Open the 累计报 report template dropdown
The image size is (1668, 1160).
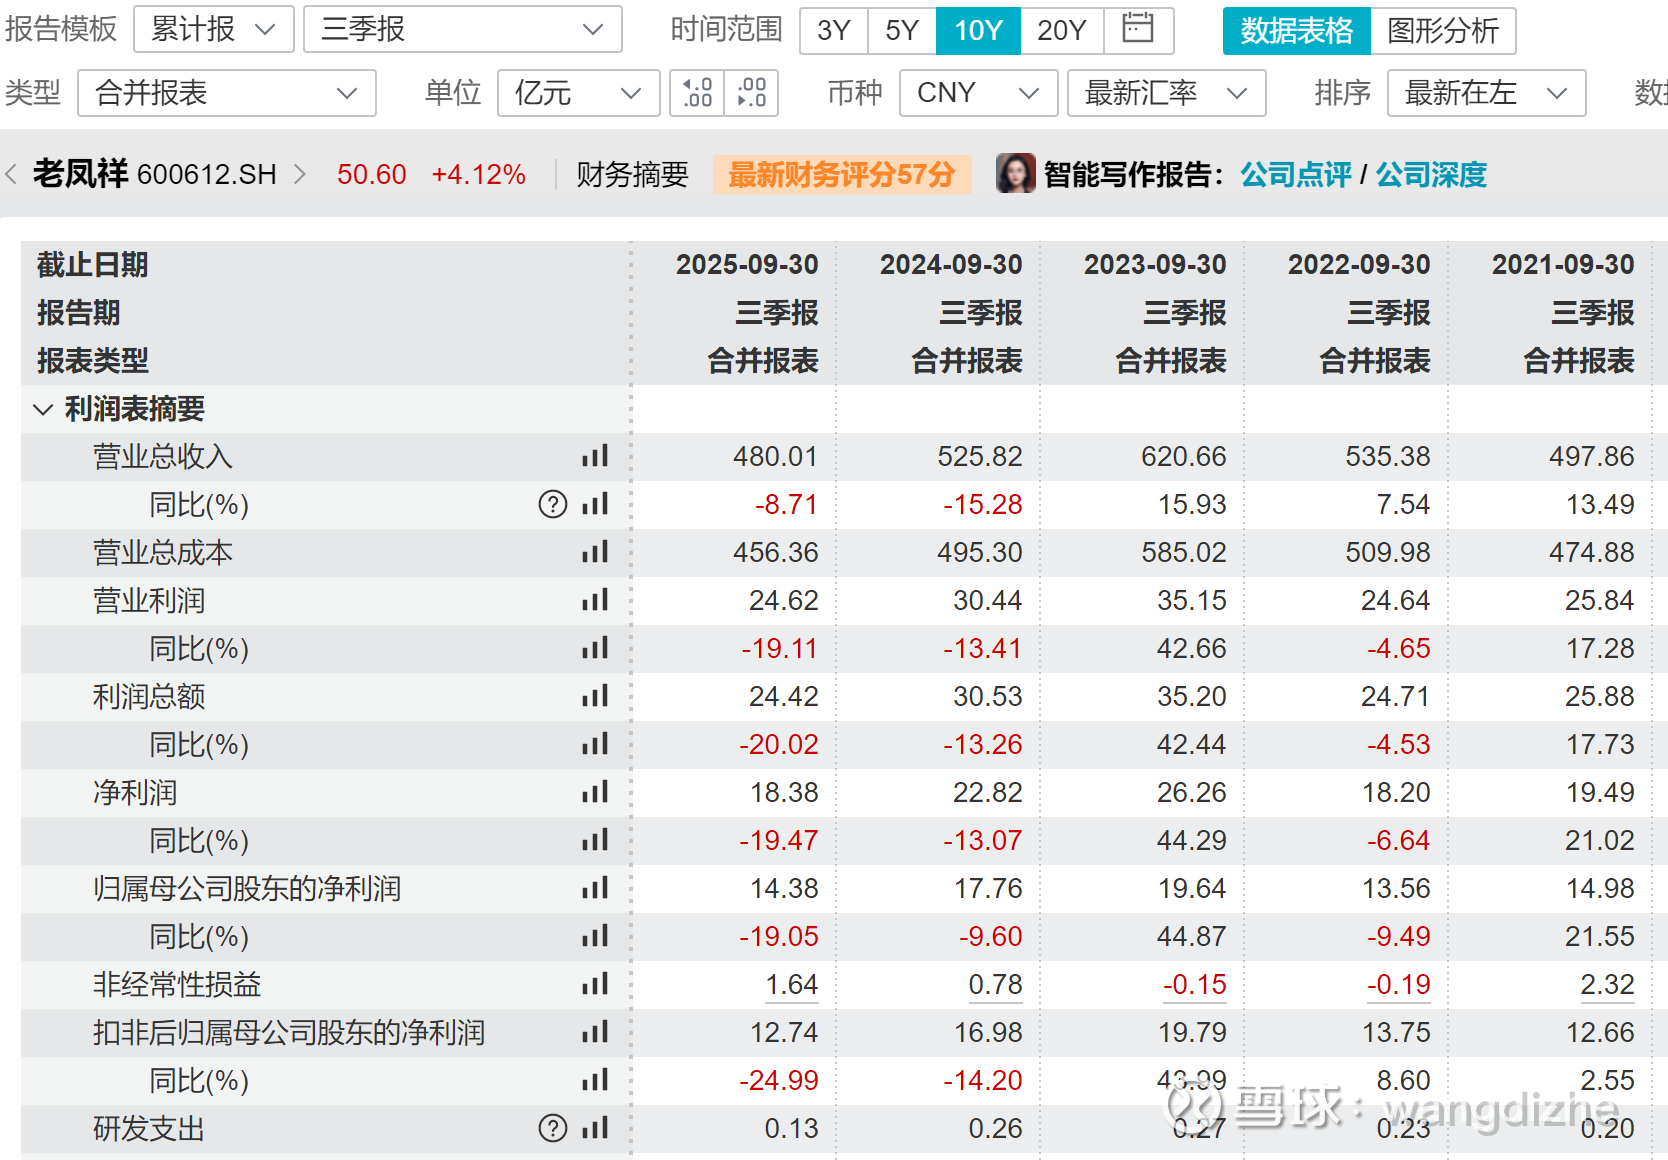pos(213,30)
